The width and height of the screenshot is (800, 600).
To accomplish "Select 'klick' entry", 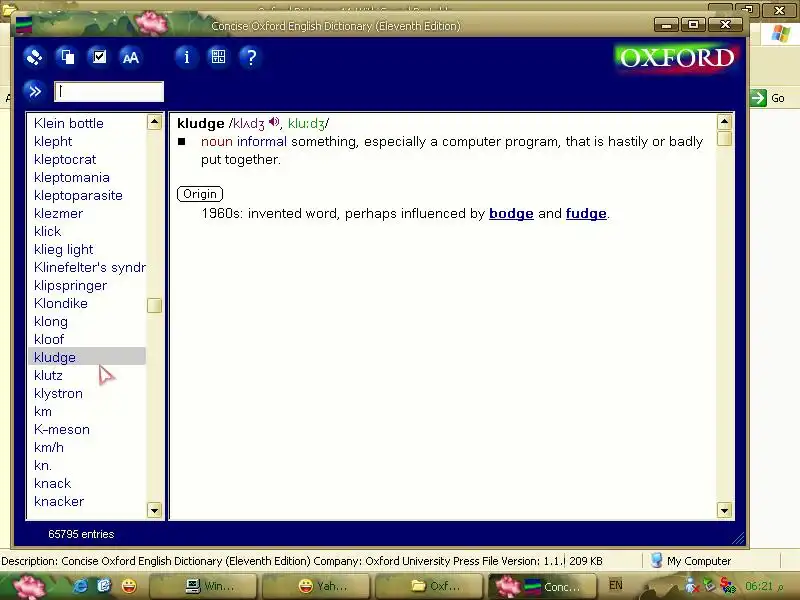I will [47, 232].
